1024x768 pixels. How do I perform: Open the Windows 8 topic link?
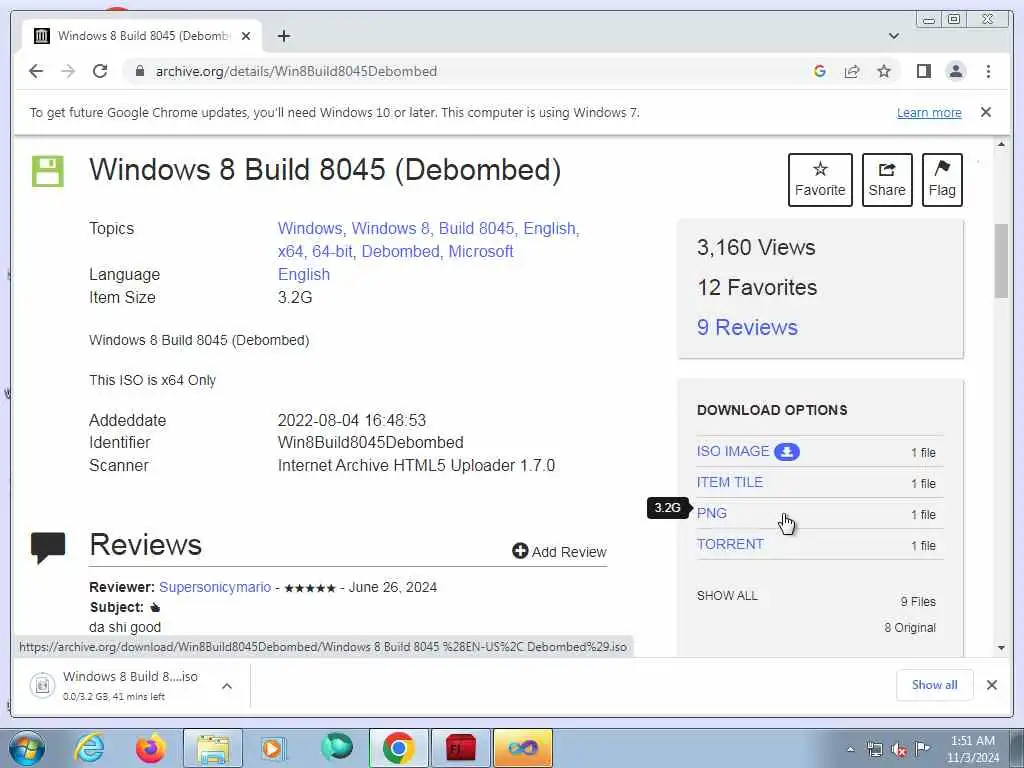pyautogui.click(x=391, y=229)
